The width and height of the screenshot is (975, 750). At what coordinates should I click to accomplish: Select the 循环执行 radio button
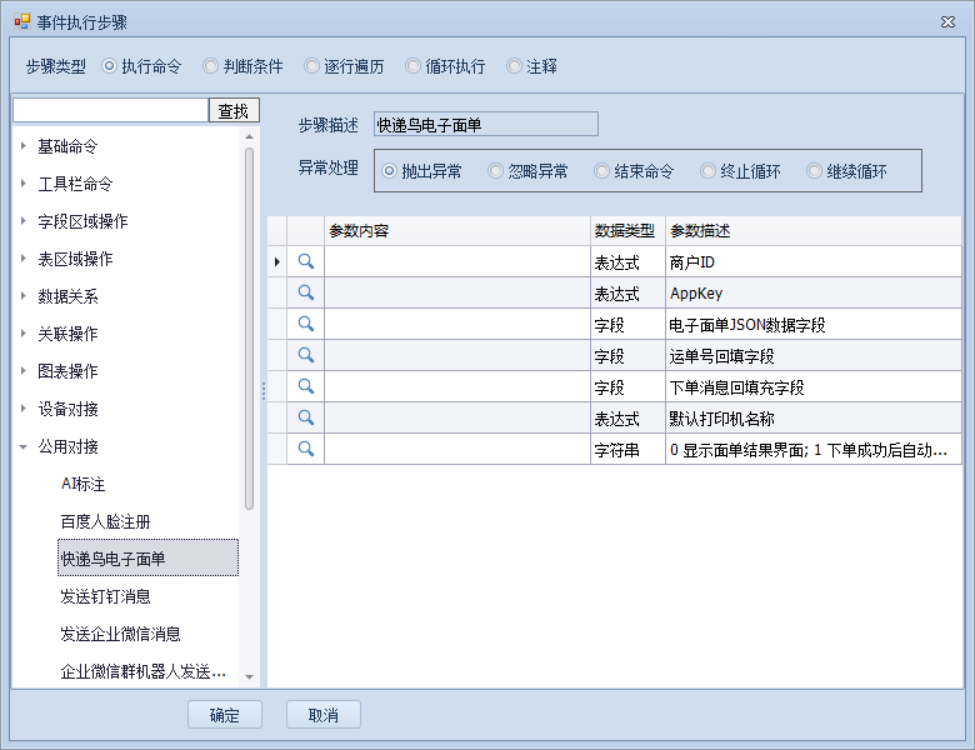(413, 67)
